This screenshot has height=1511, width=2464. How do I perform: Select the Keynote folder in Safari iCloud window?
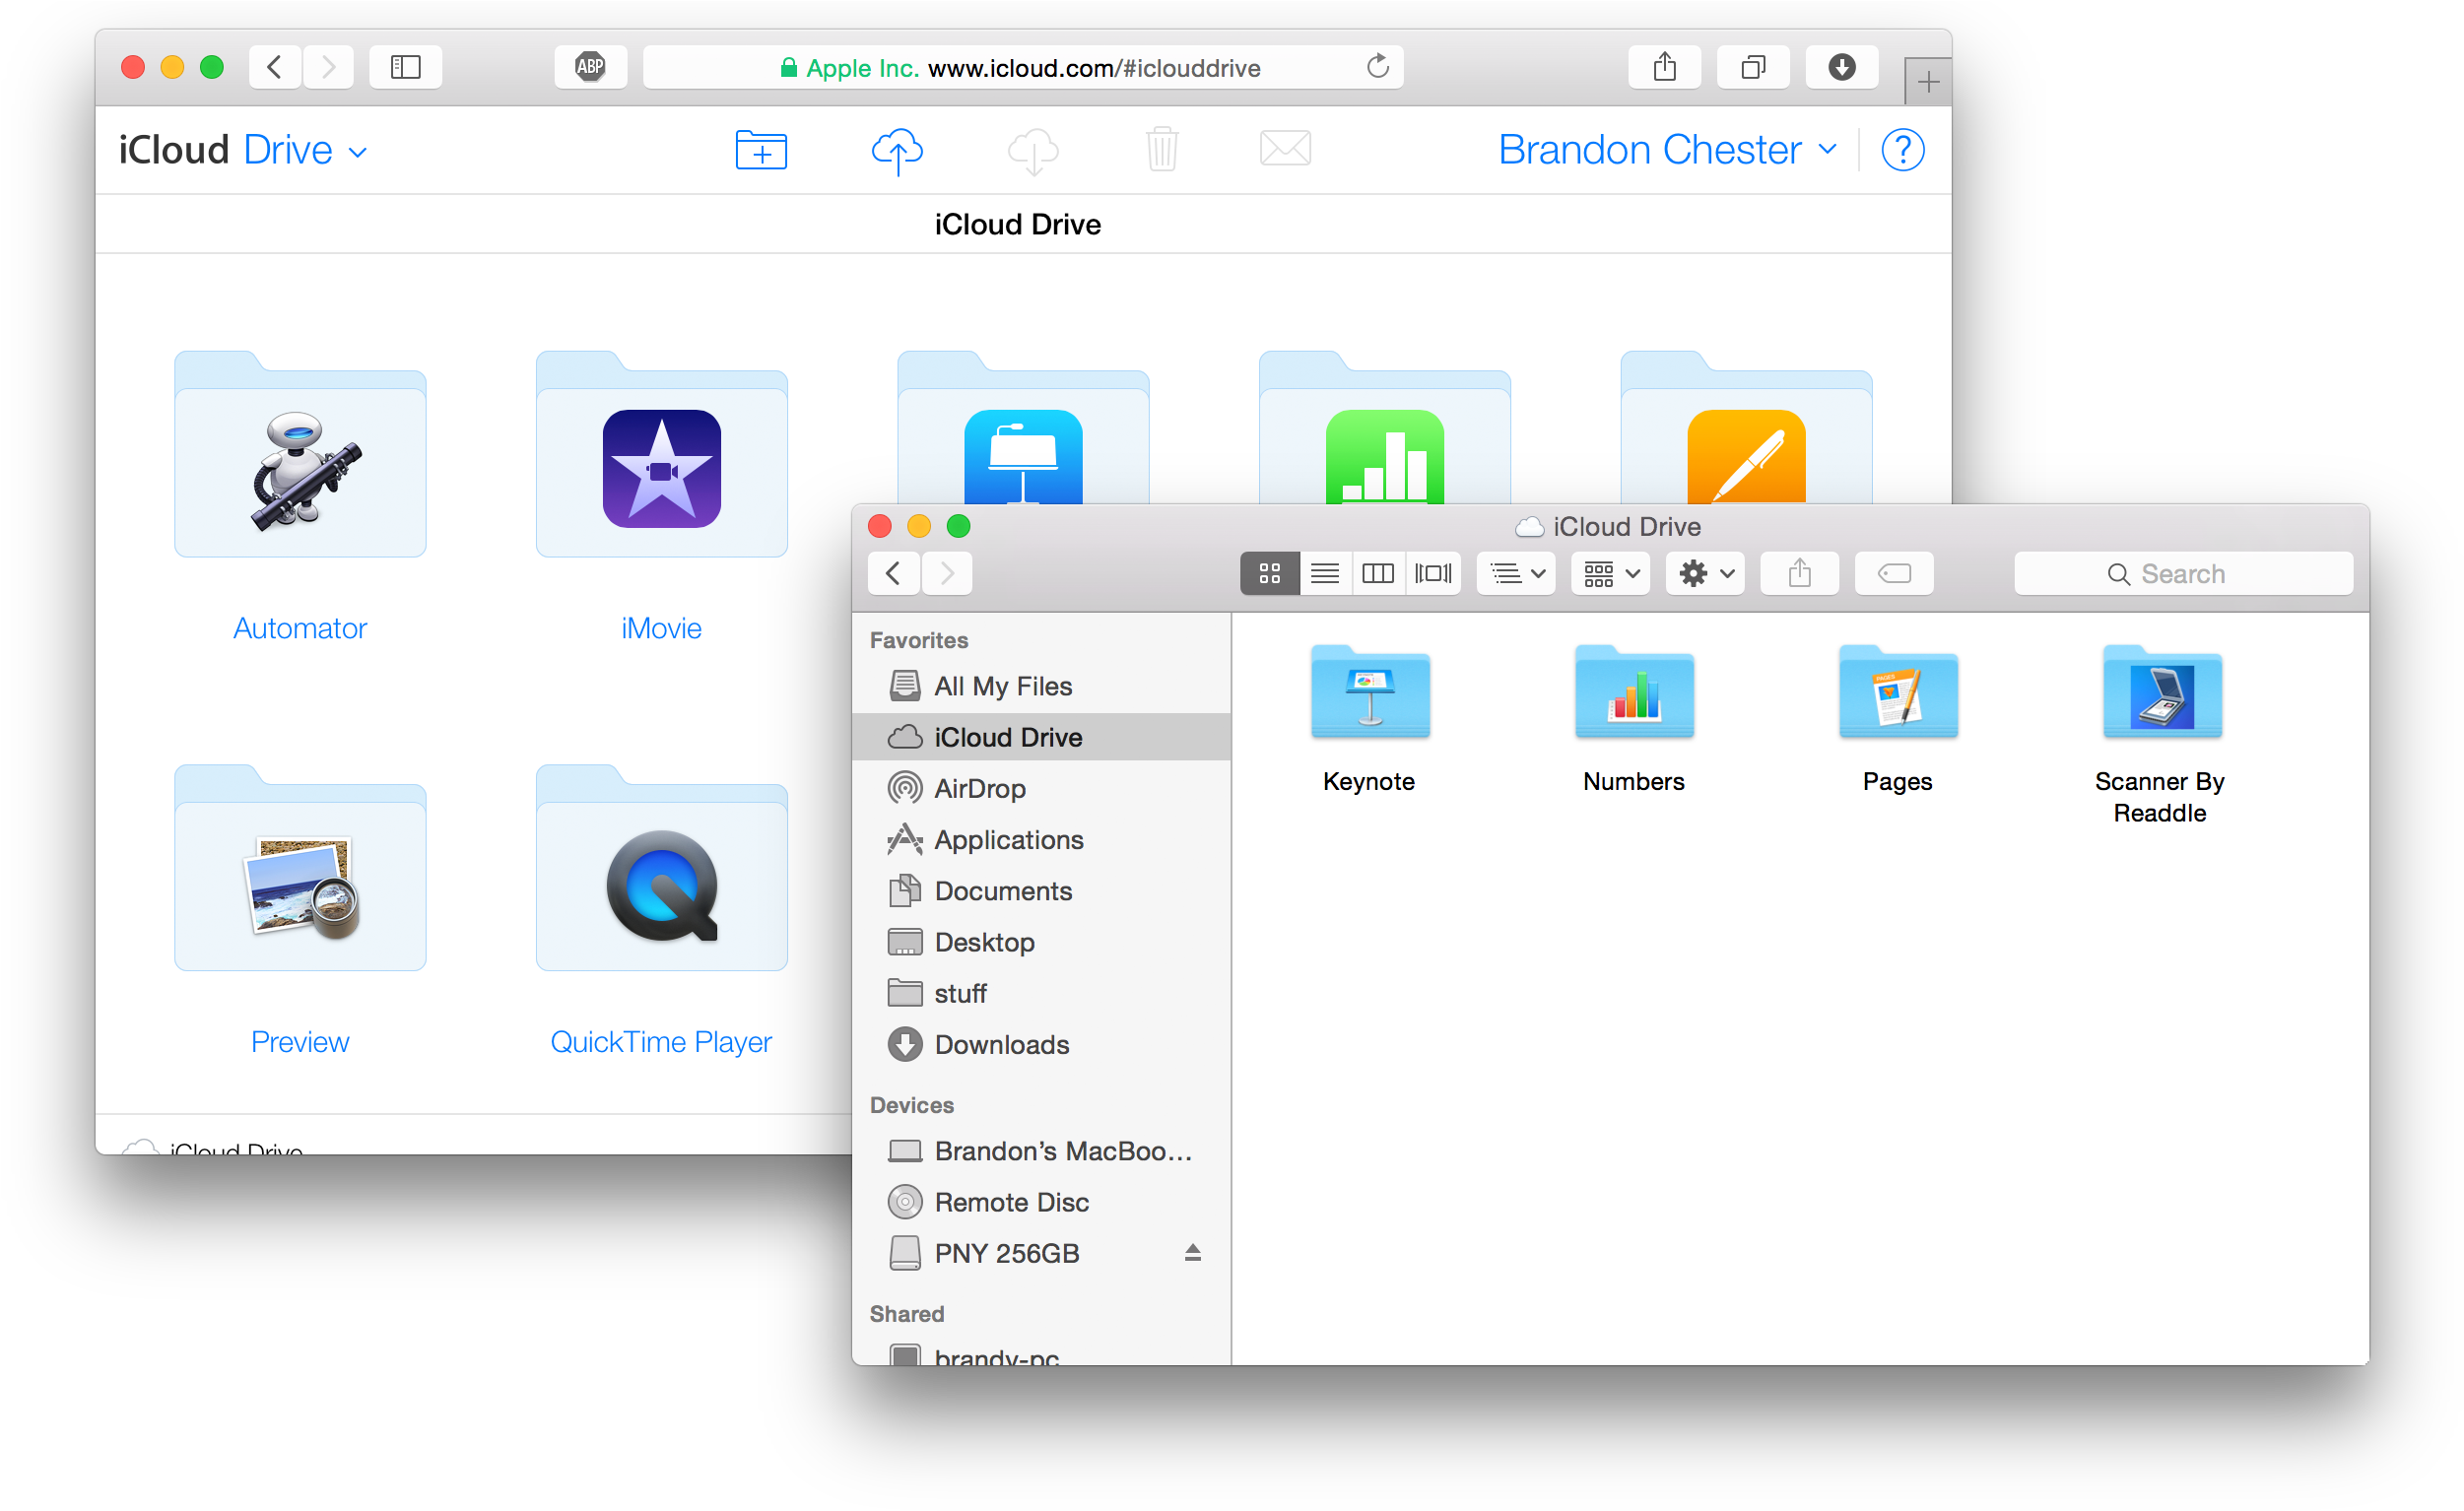coord(1023,428)
